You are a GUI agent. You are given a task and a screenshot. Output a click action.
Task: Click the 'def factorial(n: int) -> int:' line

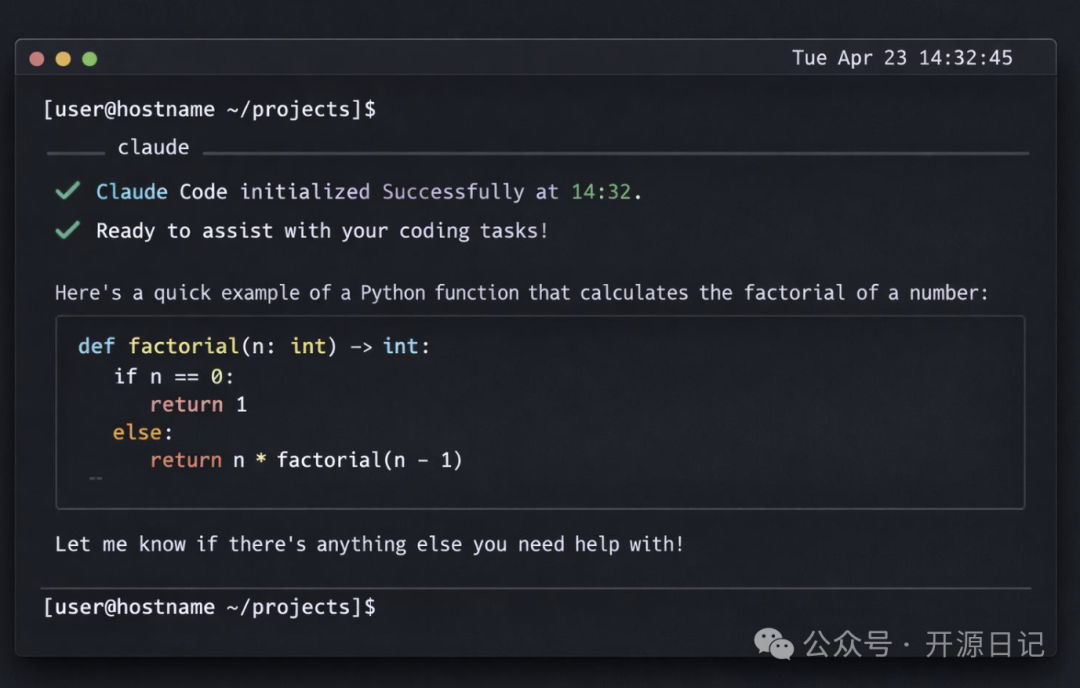[254, 346]
